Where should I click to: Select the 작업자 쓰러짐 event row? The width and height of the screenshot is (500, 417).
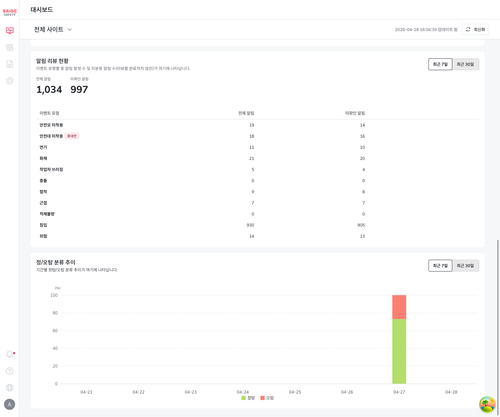coord(257,169)
